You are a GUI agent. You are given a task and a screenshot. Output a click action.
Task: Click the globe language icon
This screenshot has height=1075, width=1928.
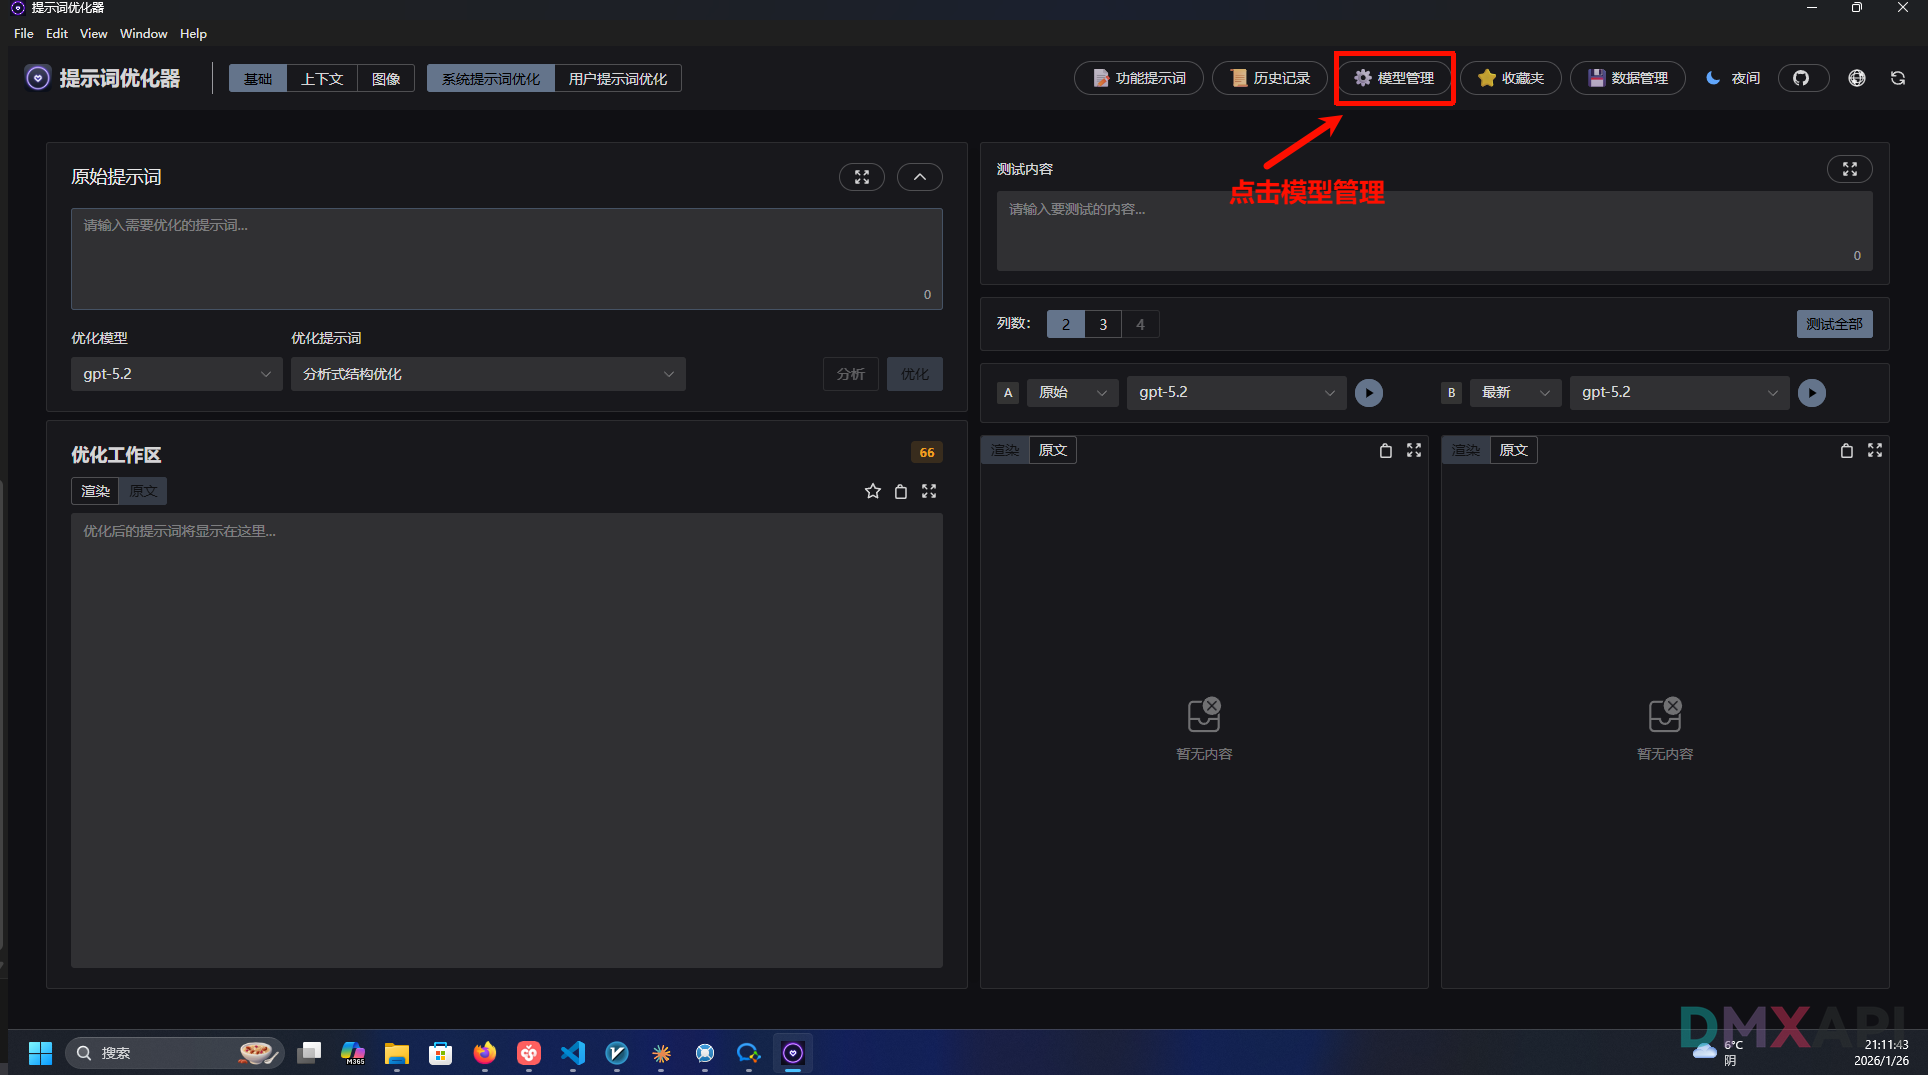[1856, 78]
